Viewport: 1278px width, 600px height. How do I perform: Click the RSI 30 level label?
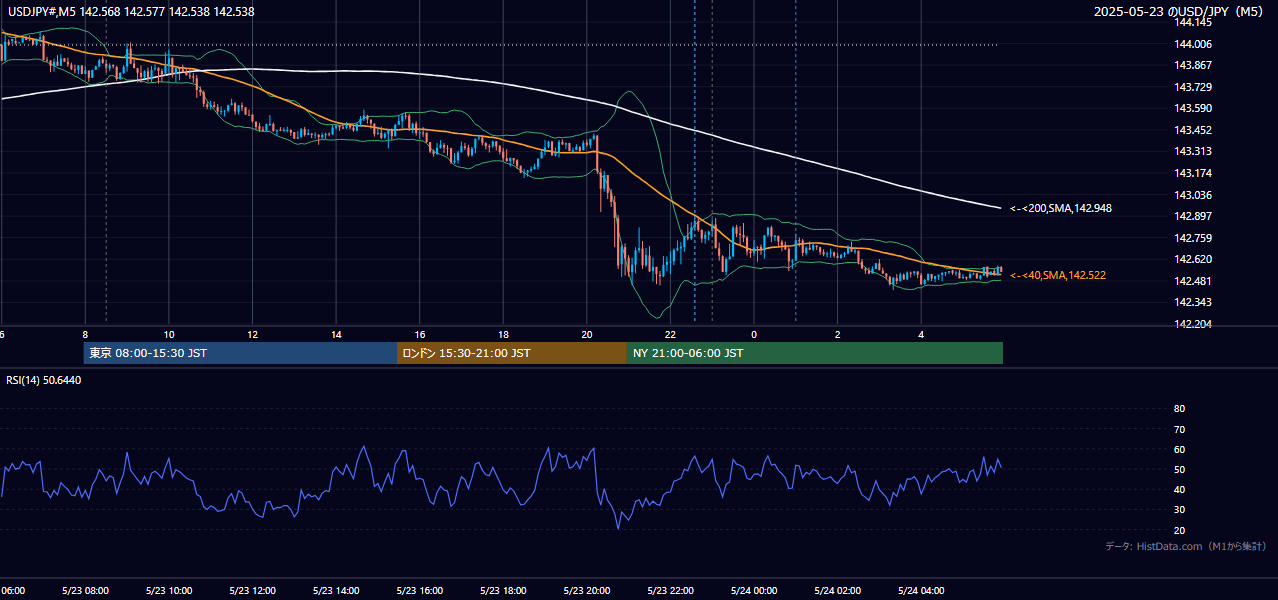point(1179,510)
